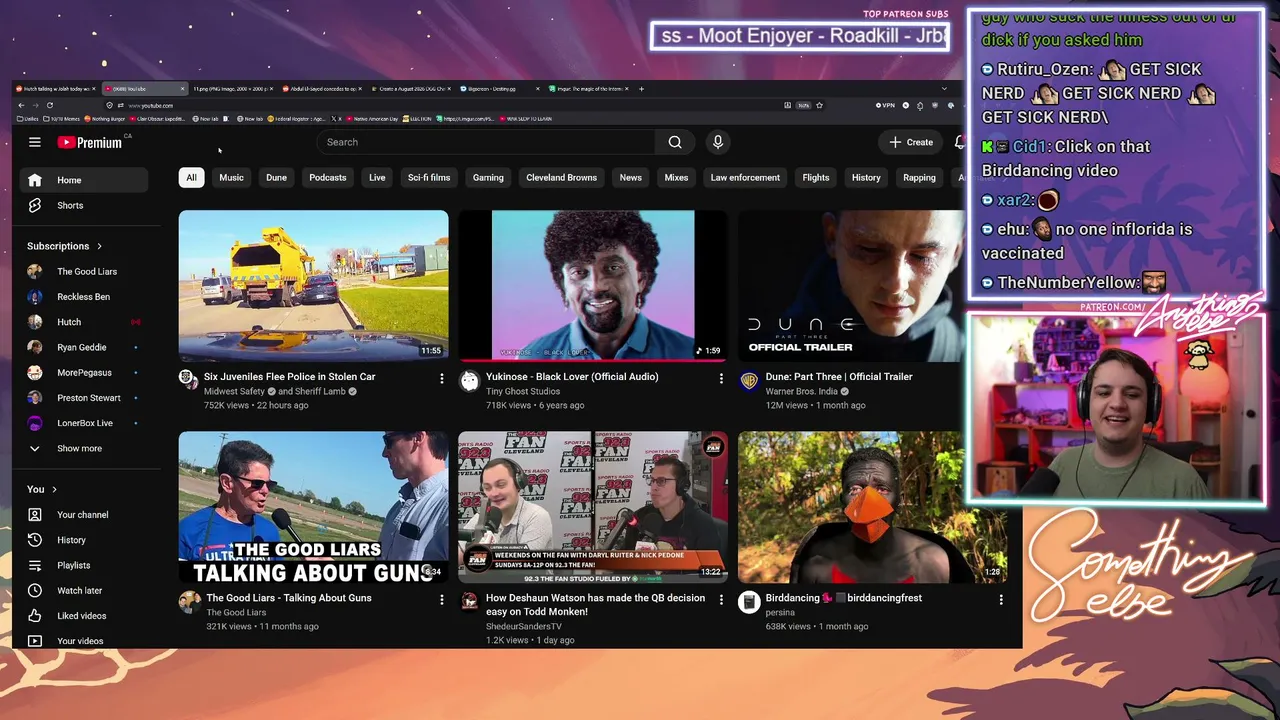Click the ShedeurSandersTV channel avatar
This screenshot has width=1280, height=720.
[469, 600]
